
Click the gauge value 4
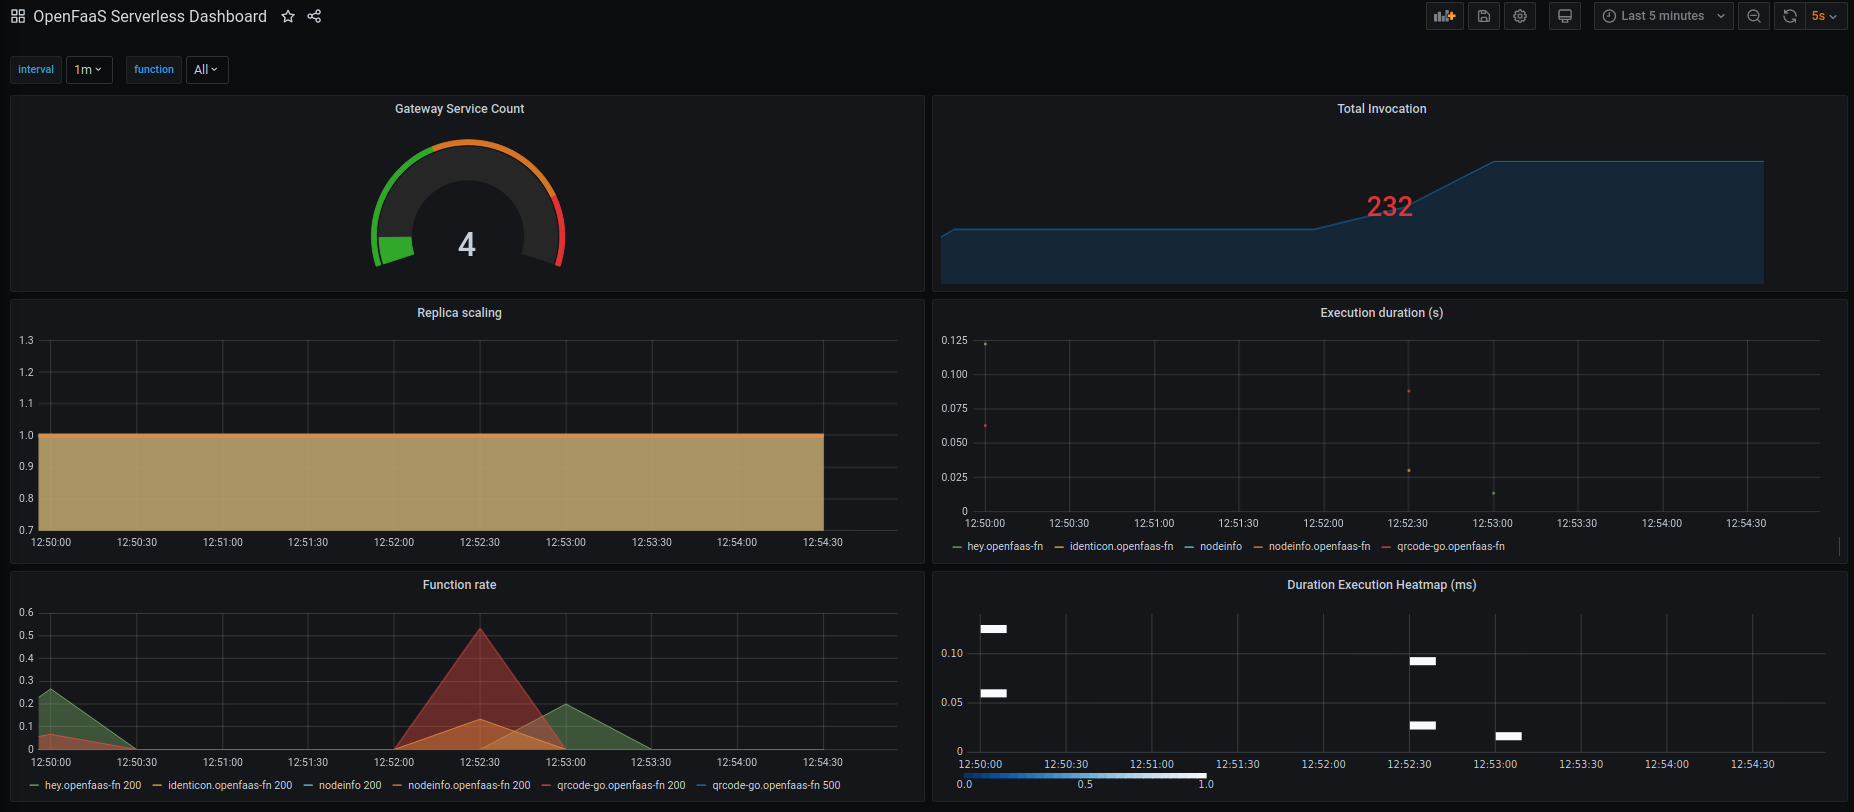tap(467, 244)
